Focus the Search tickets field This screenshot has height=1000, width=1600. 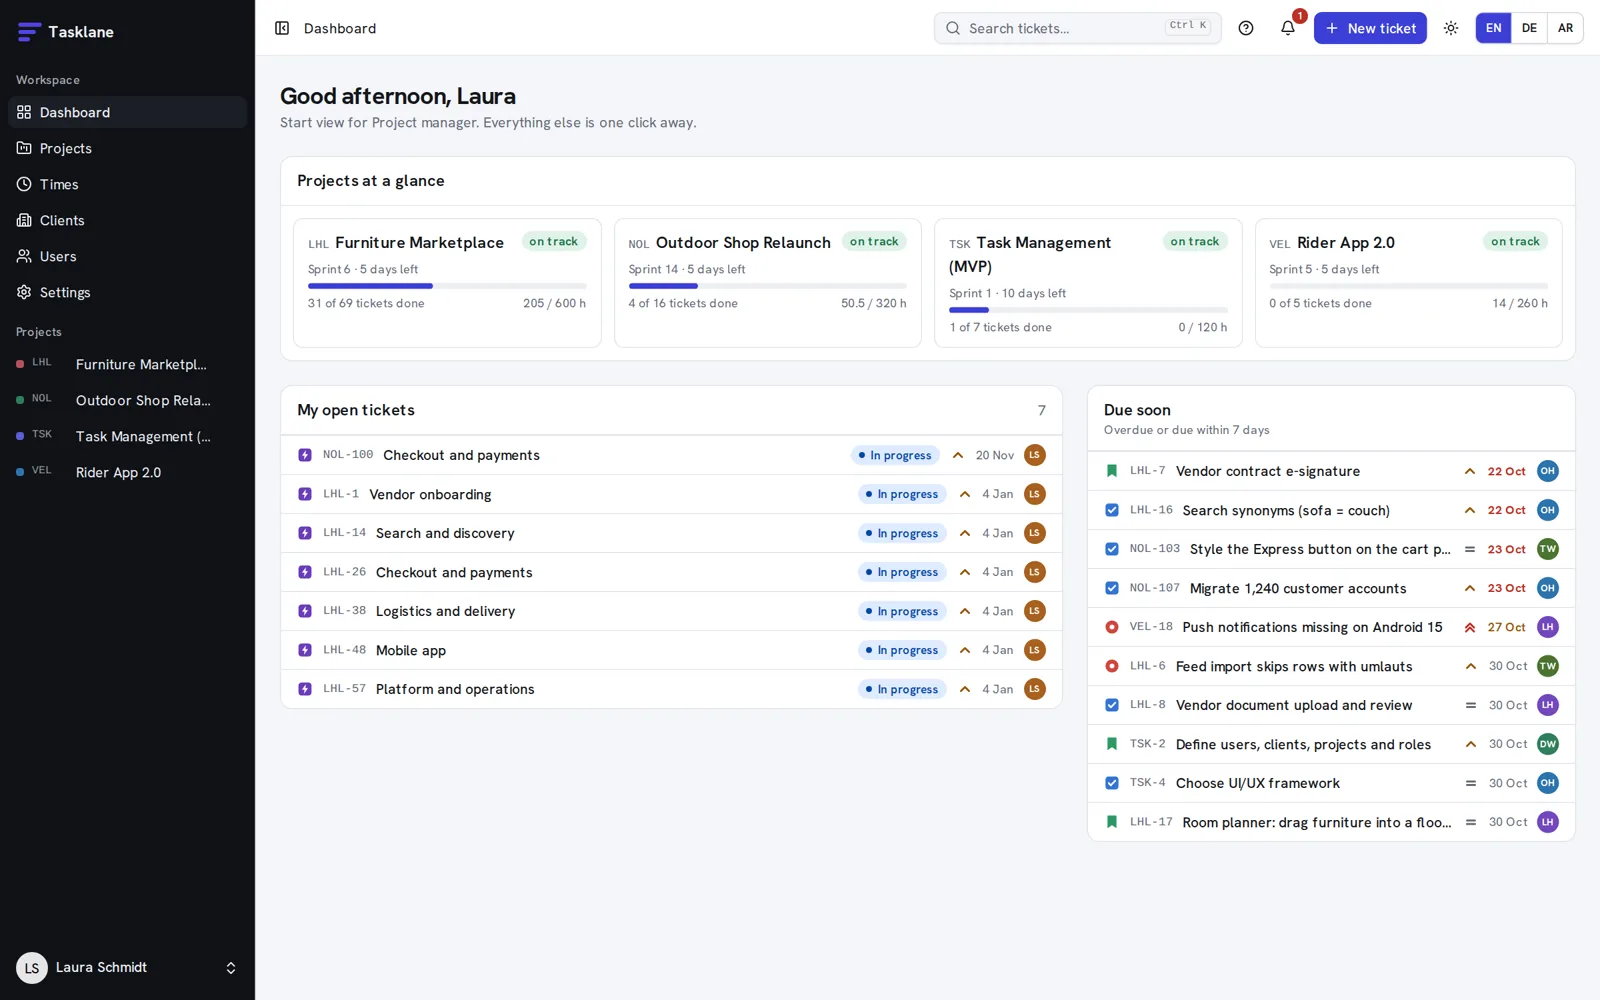coord(1077,28)
